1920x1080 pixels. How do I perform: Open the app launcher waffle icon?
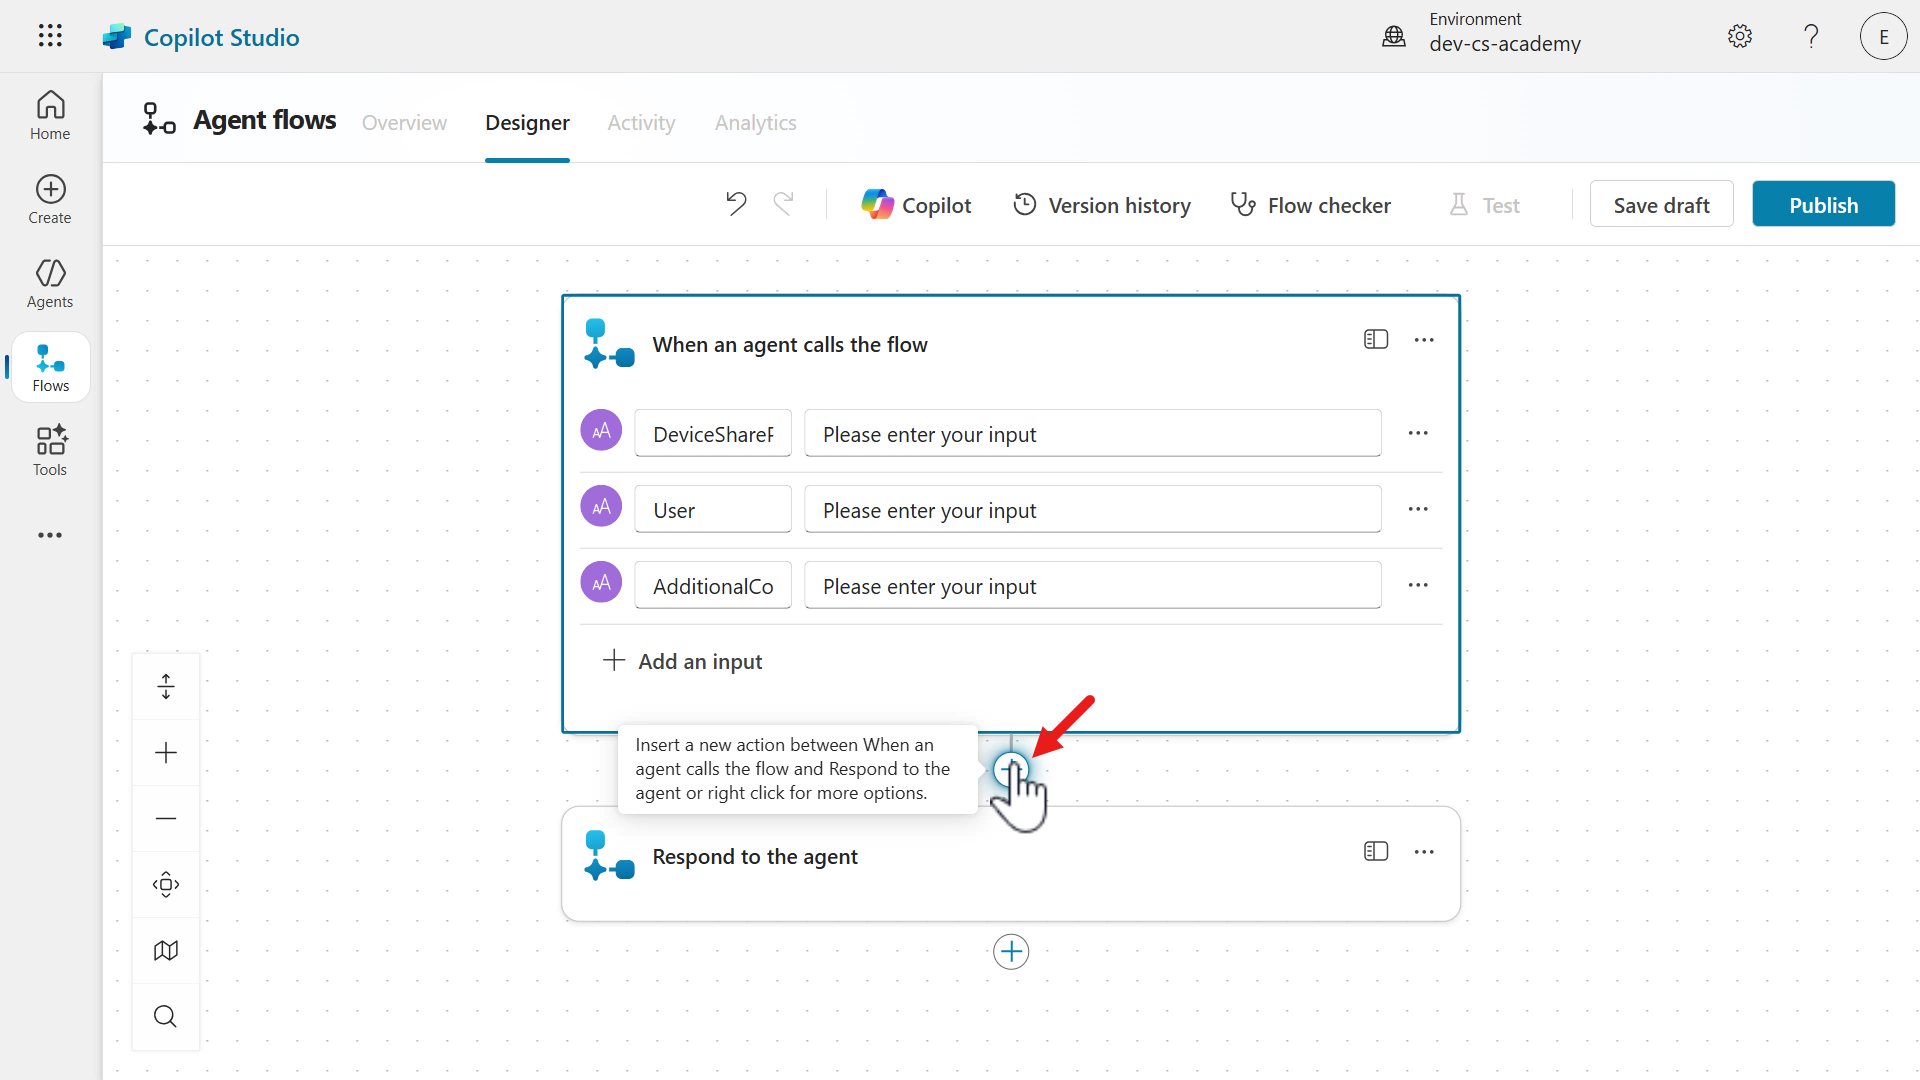click(50, 36)
